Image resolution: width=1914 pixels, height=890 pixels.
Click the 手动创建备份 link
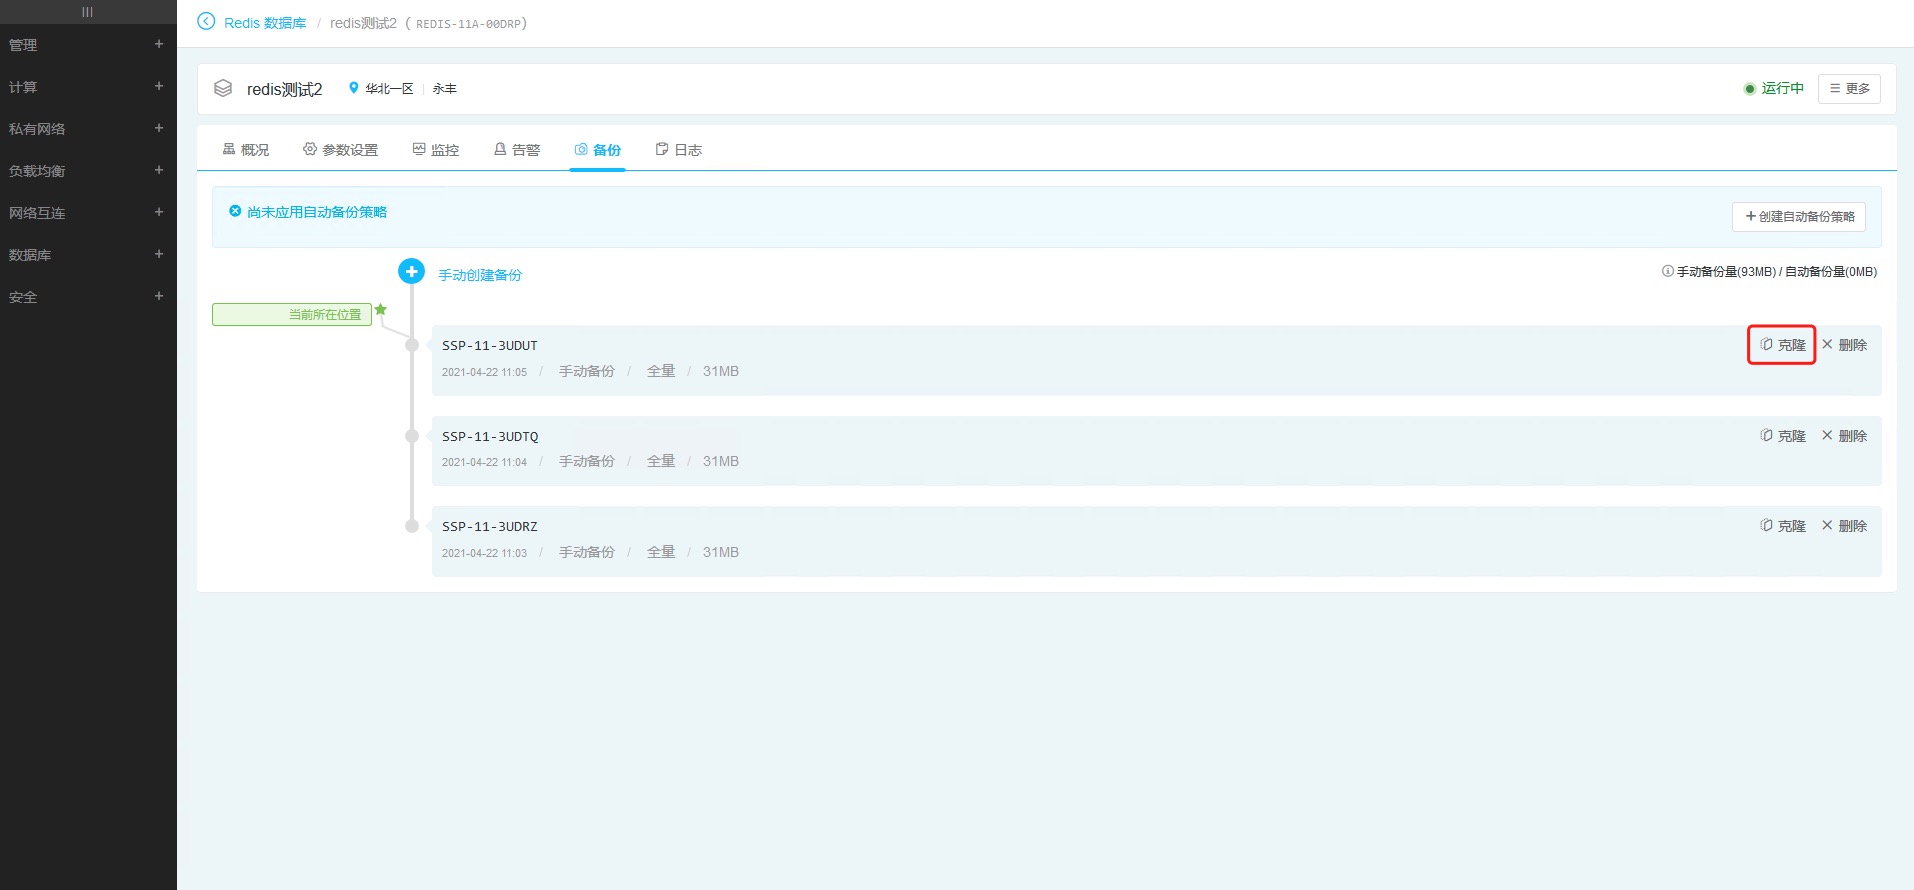tap(480, 275)
